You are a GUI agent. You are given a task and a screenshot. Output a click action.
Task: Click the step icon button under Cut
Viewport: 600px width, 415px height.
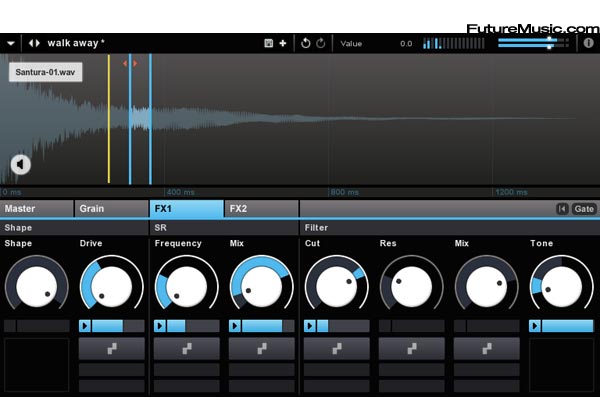pyautogui.click(x=337, y=349)
